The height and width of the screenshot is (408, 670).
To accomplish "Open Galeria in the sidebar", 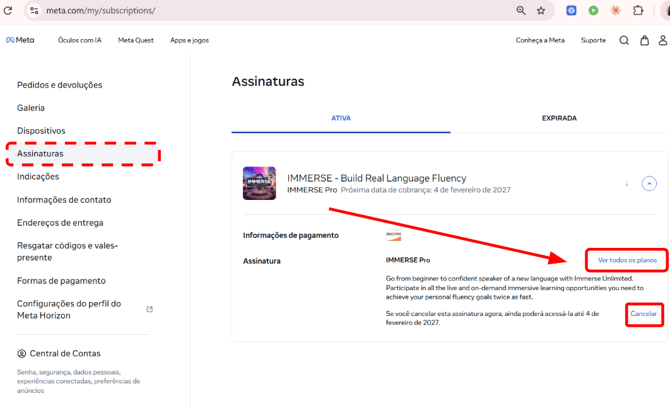I will [31, 108].
